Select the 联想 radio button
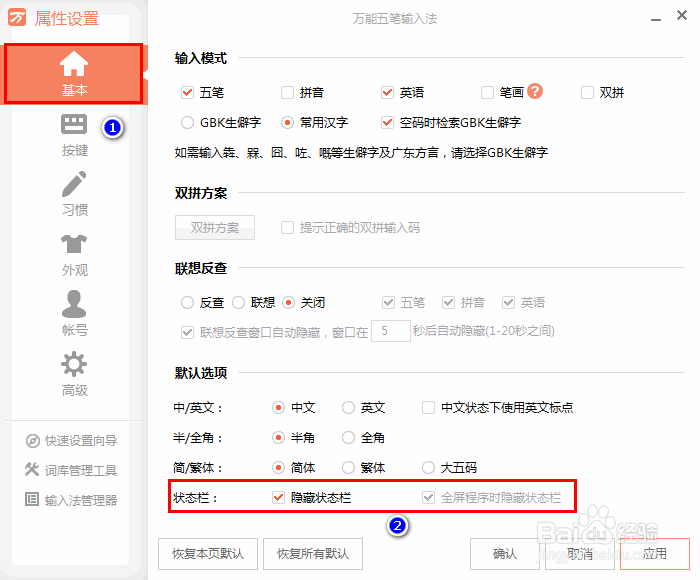 [238, 303]
